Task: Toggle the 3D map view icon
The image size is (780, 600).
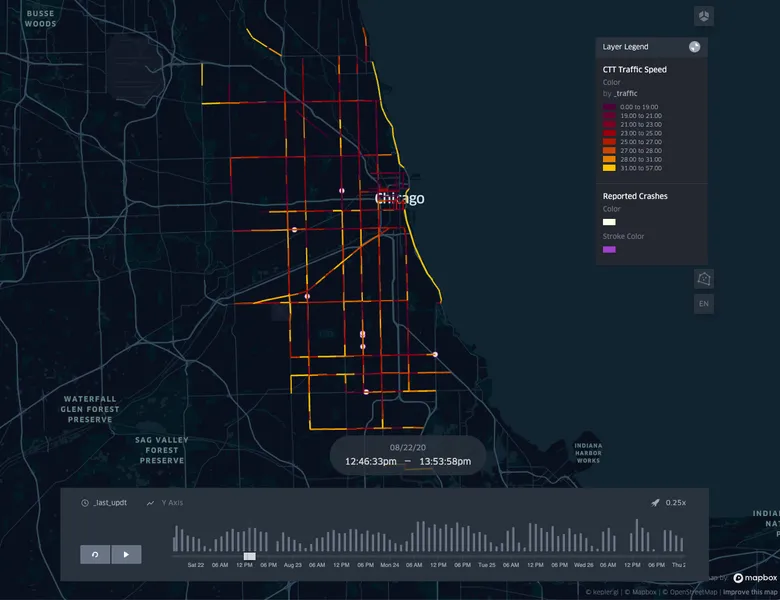Action: pos(703,16)
